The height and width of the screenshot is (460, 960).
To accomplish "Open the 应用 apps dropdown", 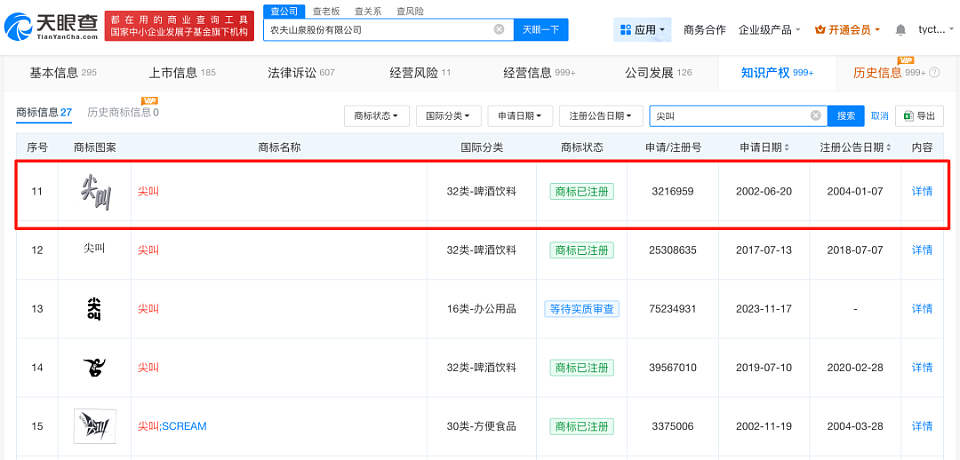I will click(x=642, y=30).
